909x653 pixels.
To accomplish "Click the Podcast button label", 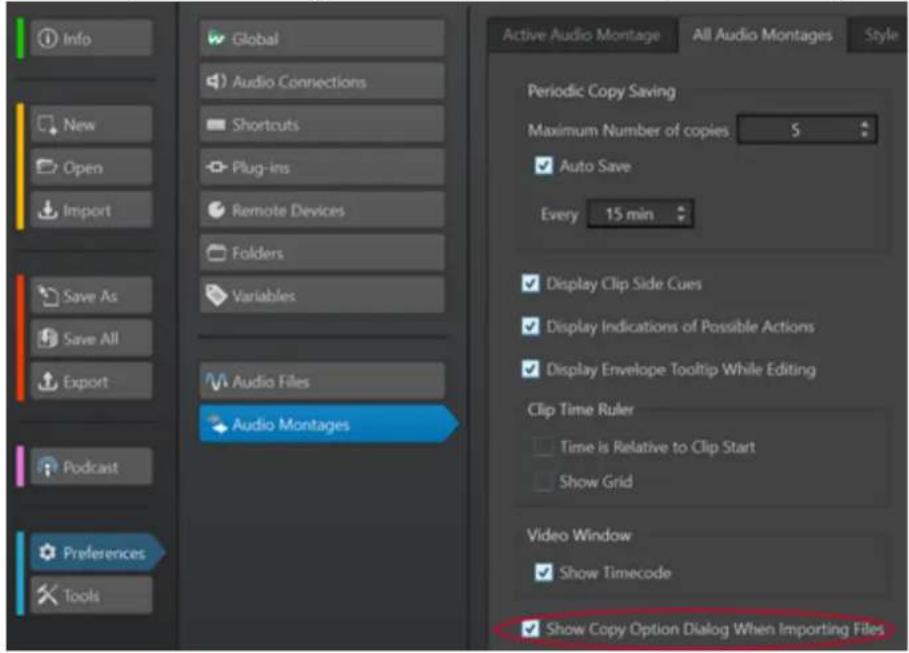I will point(90,467).
